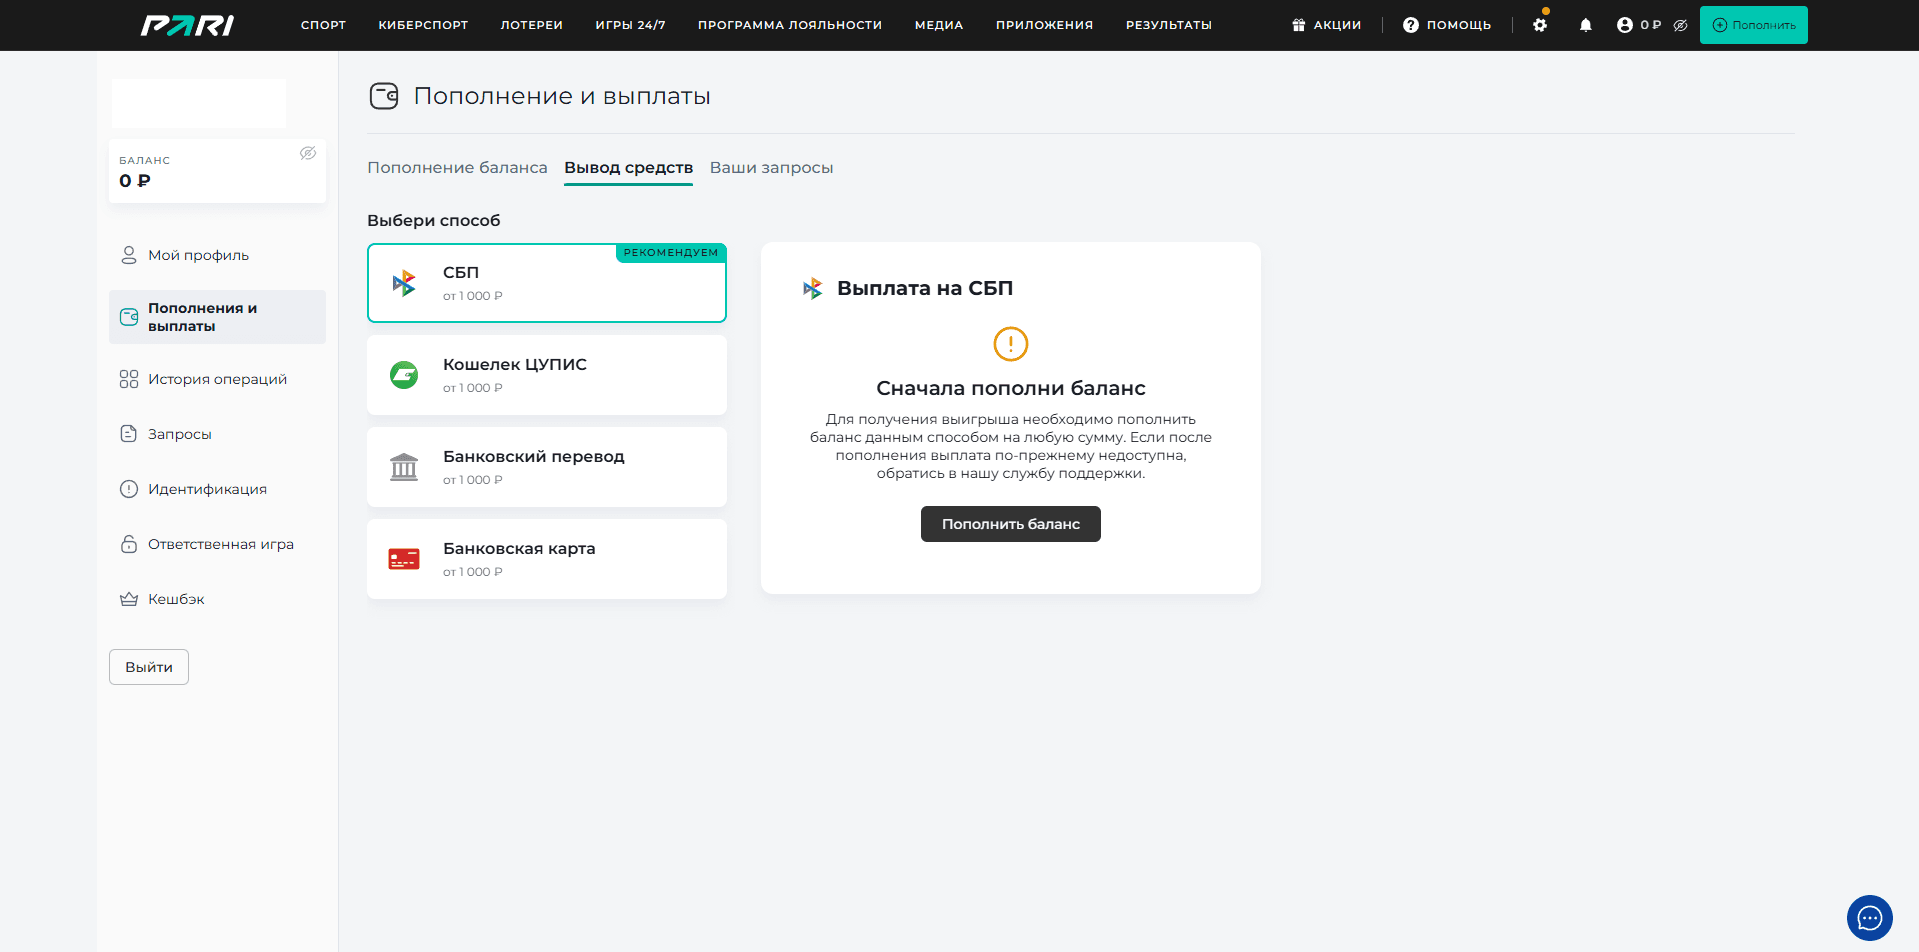1919x952 pixels.
Task: Click the green ЦУПИС wallet icon
Action: click(404, 375)
